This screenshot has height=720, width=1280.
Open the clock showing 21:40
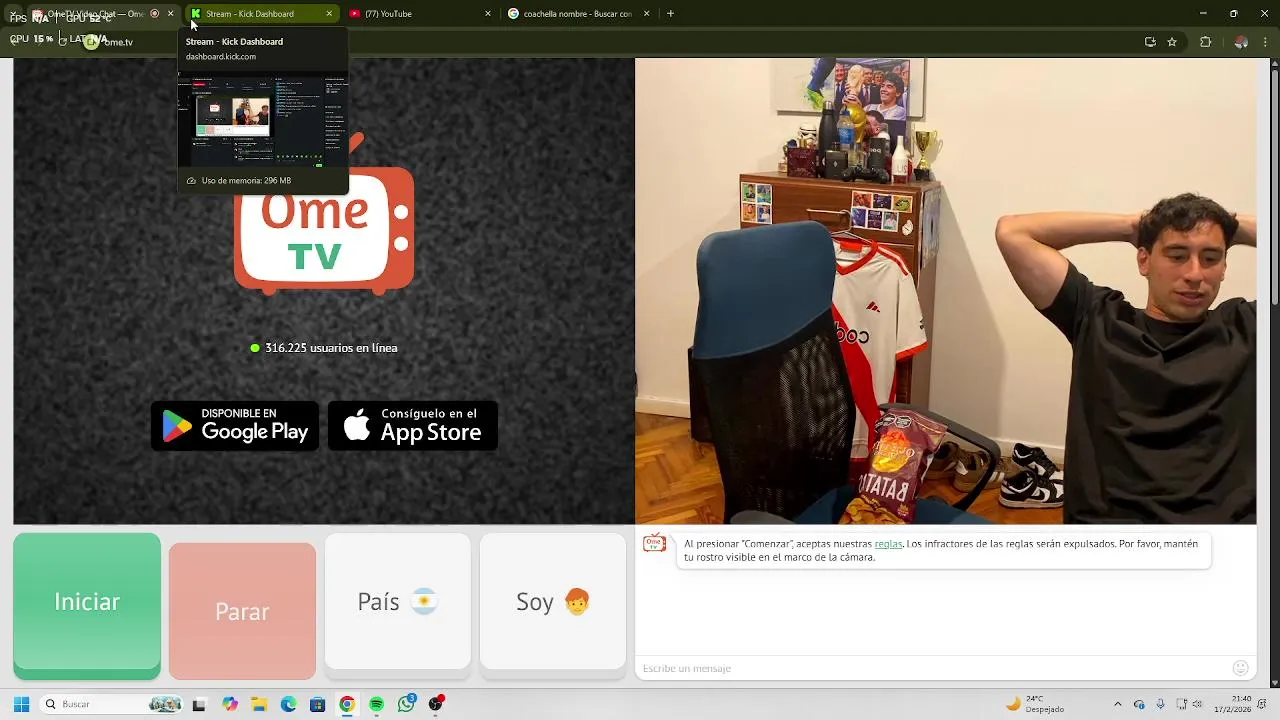(x=1232, y=704)
